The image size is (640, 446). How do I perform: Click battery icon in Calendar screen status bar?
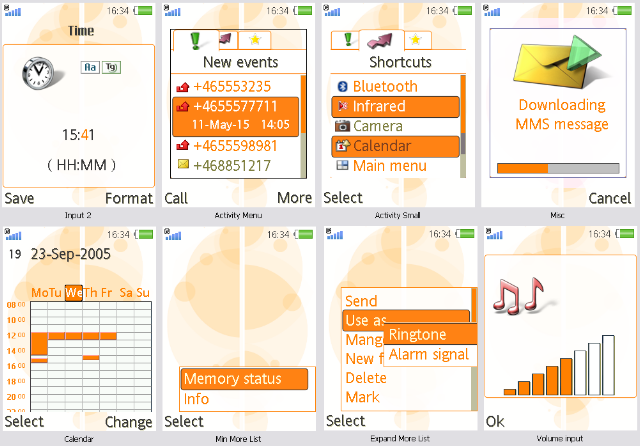click(x=144, y=234)
